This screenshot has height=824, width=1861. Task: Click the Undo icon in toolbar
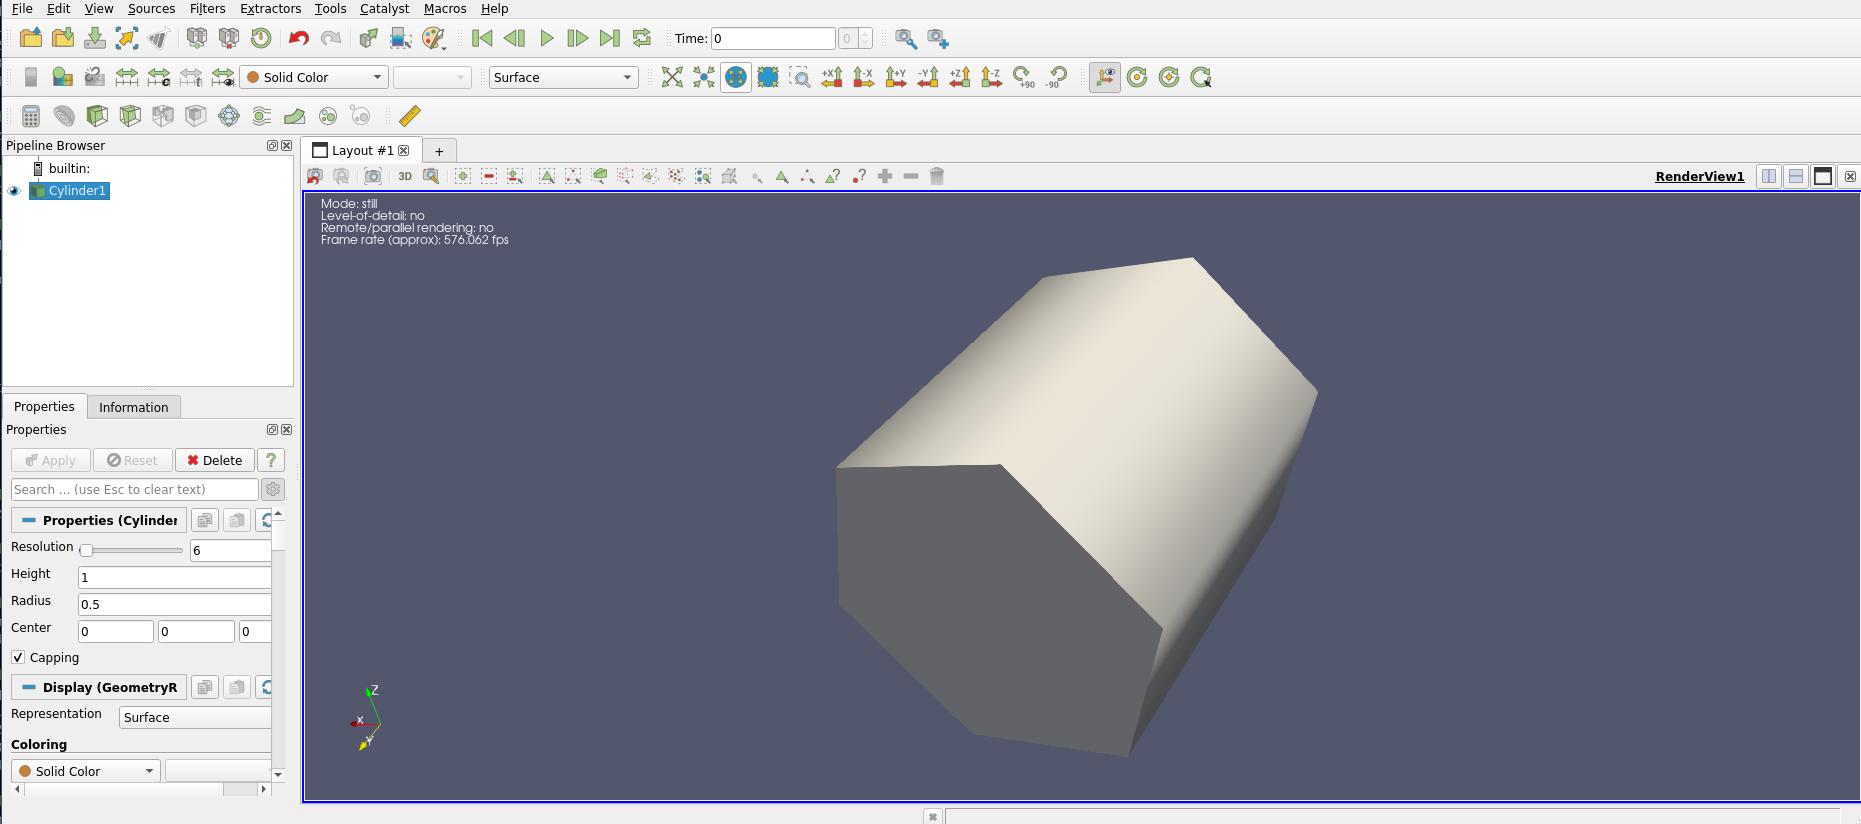click(298, 38)
